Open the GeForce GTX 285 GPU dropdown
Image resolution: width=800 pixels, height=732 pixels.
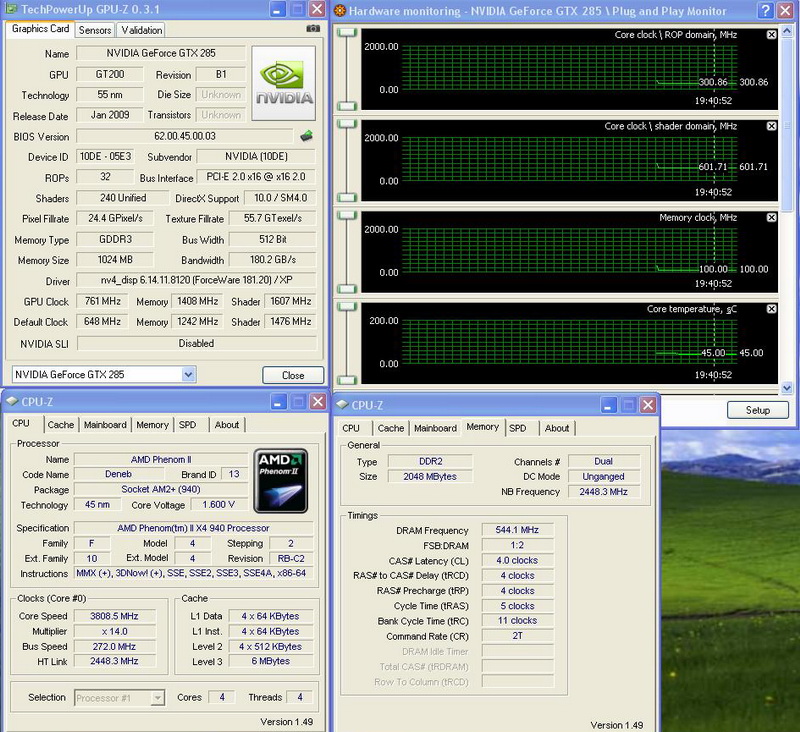(x=189, y=374)
